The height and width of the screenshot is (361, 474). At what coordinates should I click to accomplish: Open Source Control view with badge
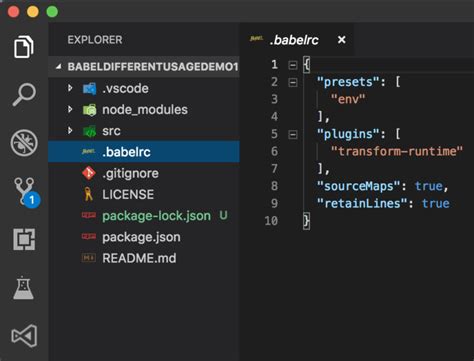[26, 192]
